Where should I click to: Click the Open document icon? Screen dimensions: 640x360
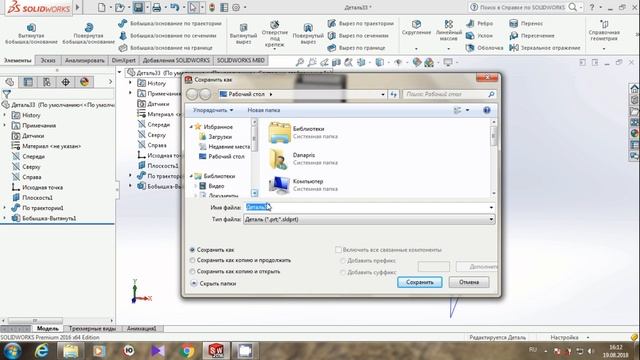[x=120, y=7]
